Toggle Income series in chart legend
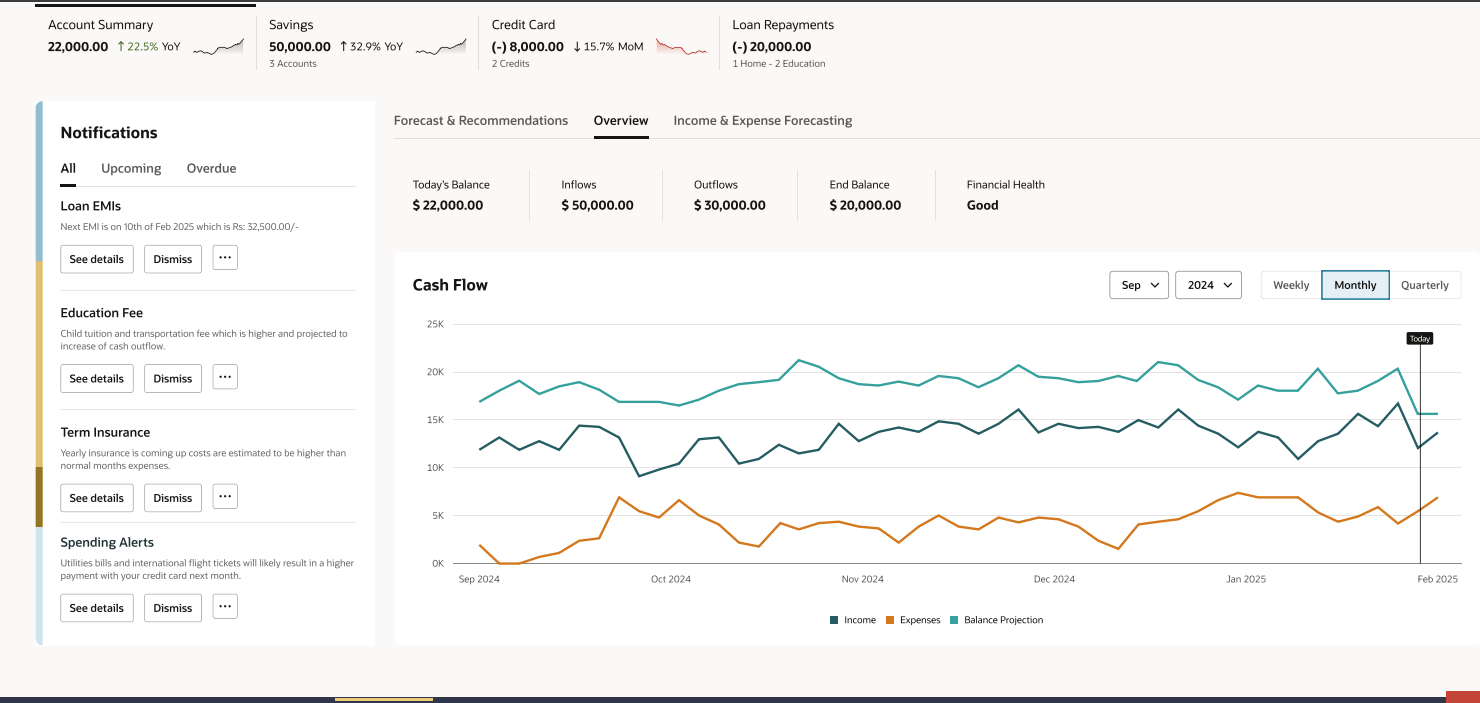Screen dimensions: 1480x703 click(x=853, y=620)
